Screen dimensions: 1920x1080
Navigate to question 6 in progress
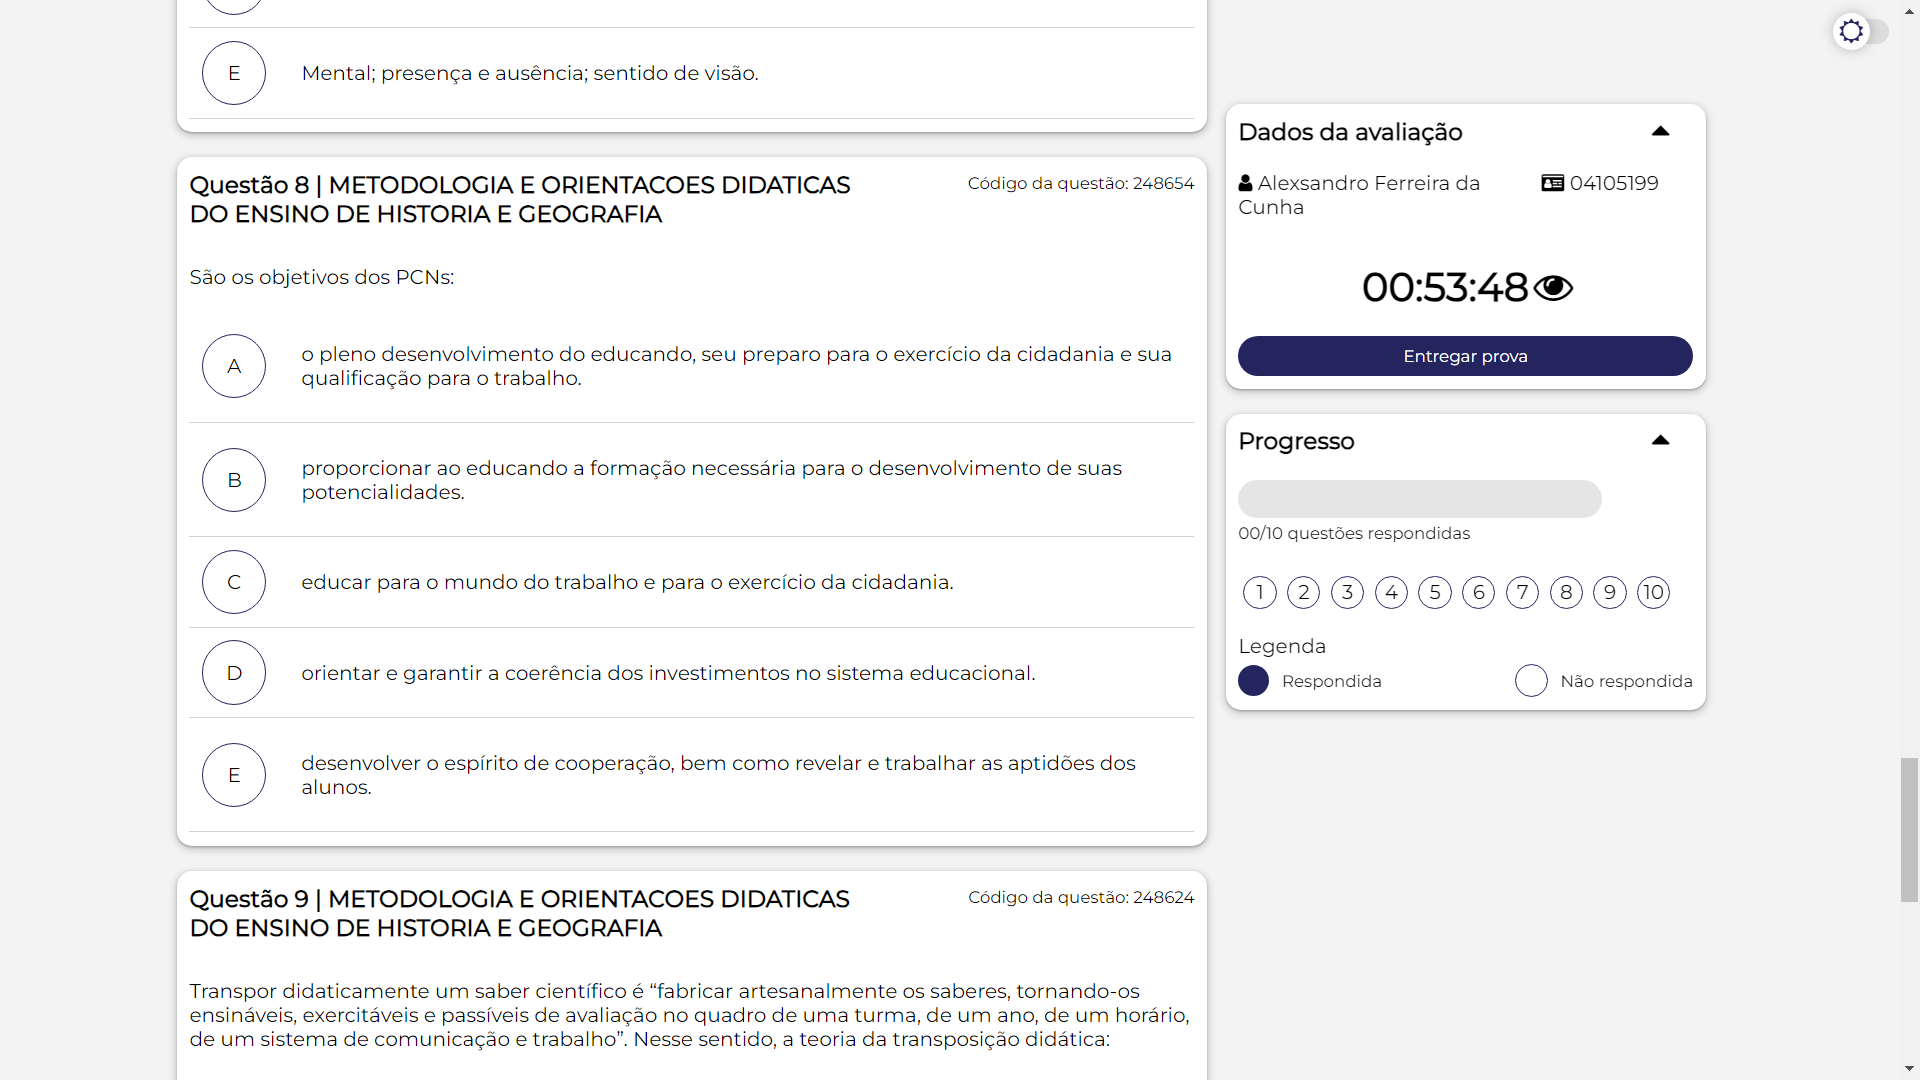click(x=1478, y=593)
